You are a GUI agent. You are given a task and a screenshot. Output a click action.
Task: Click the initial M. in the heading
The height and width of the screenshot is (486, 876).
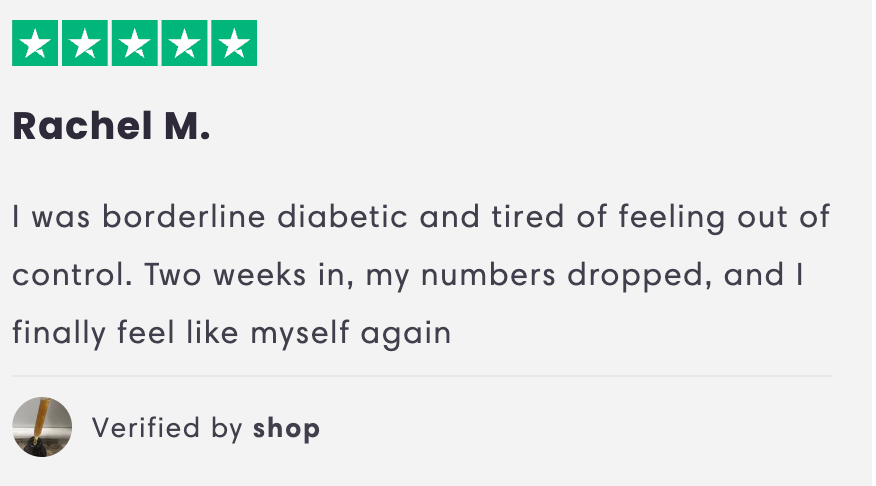(187, 126)
